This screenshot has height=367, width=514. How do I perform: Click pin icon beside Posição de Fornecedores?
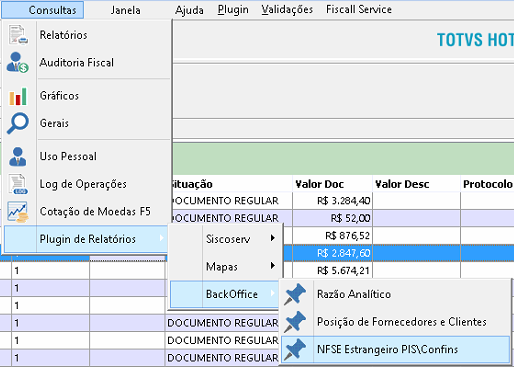tap(295, 322)
